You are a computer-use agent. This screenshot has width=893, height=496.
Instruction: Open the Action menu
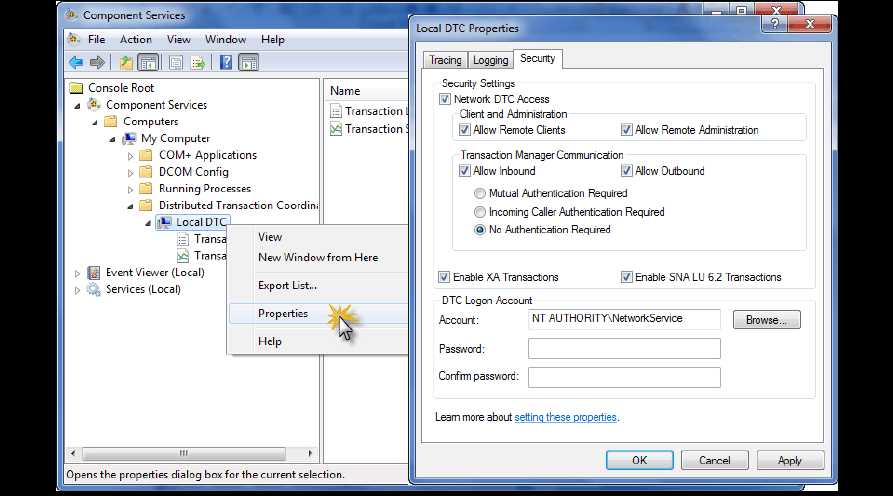(x=136, y=39)
